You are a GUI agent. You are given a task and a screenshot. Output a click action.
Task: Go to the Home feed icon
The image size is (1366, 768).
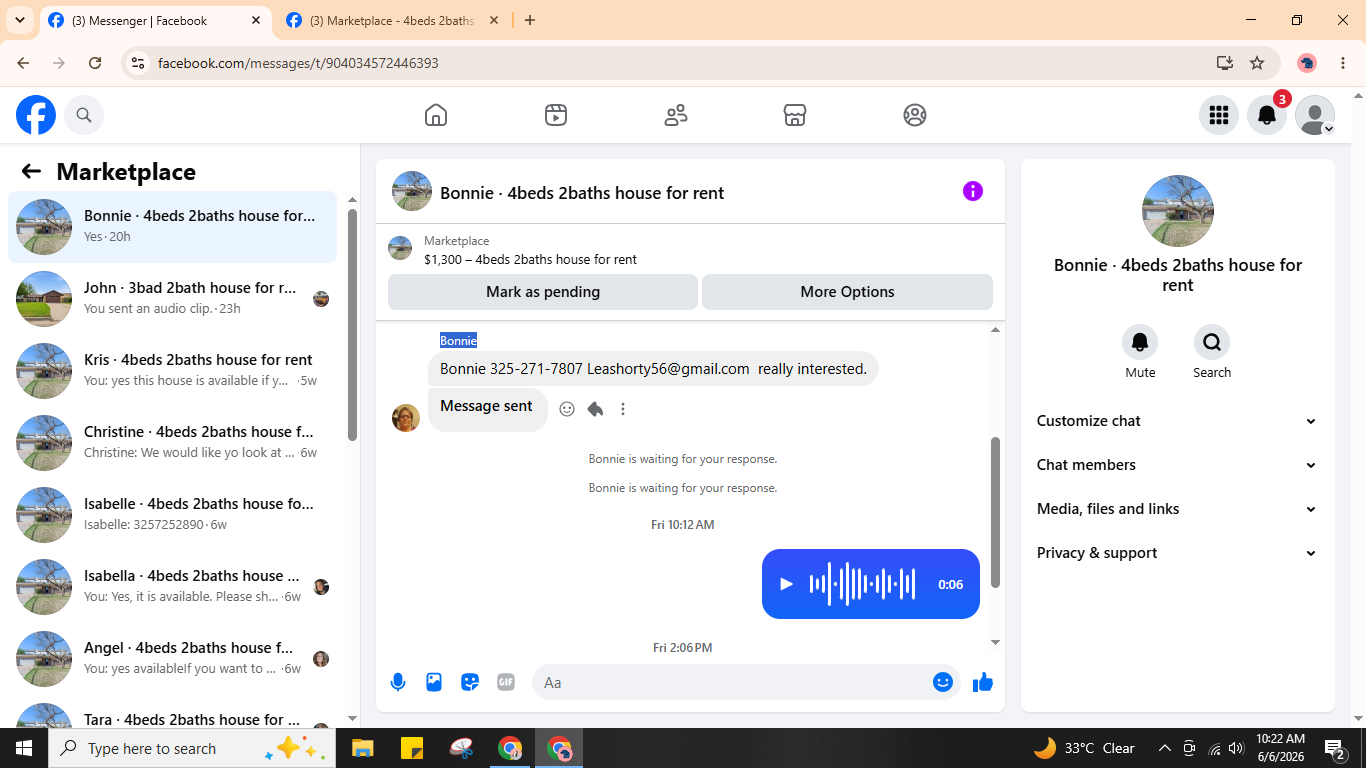point(436,115)
